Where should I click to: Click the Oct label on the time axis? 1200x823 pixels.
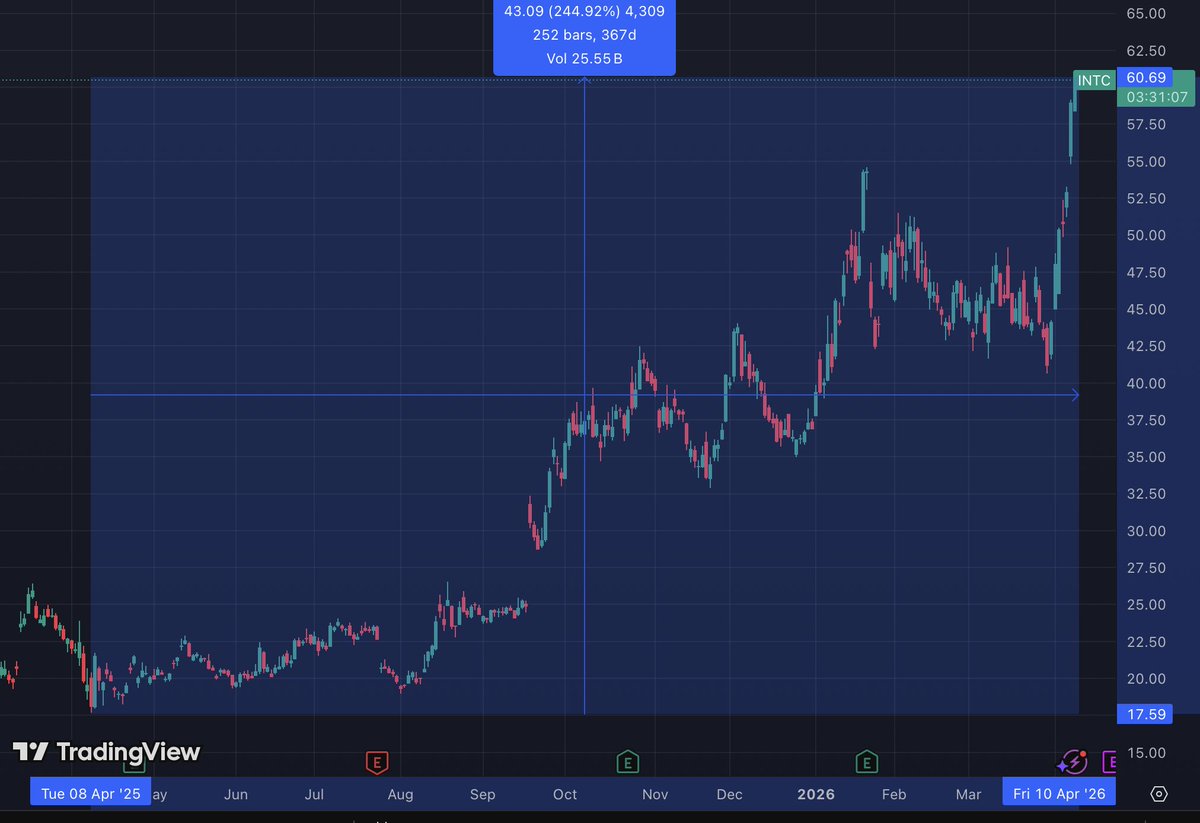[565, 795]
